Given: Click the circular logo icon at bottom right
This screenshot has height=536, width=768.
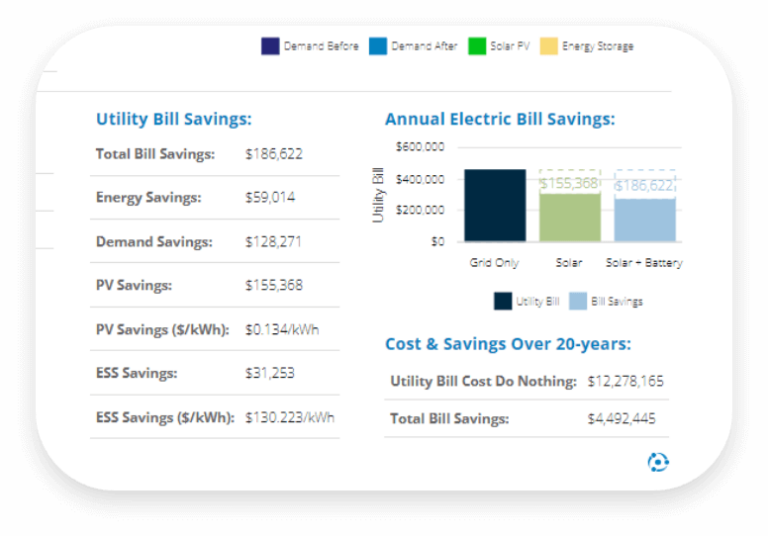Looking at the screenshot, I should click(x=657, y=461).
